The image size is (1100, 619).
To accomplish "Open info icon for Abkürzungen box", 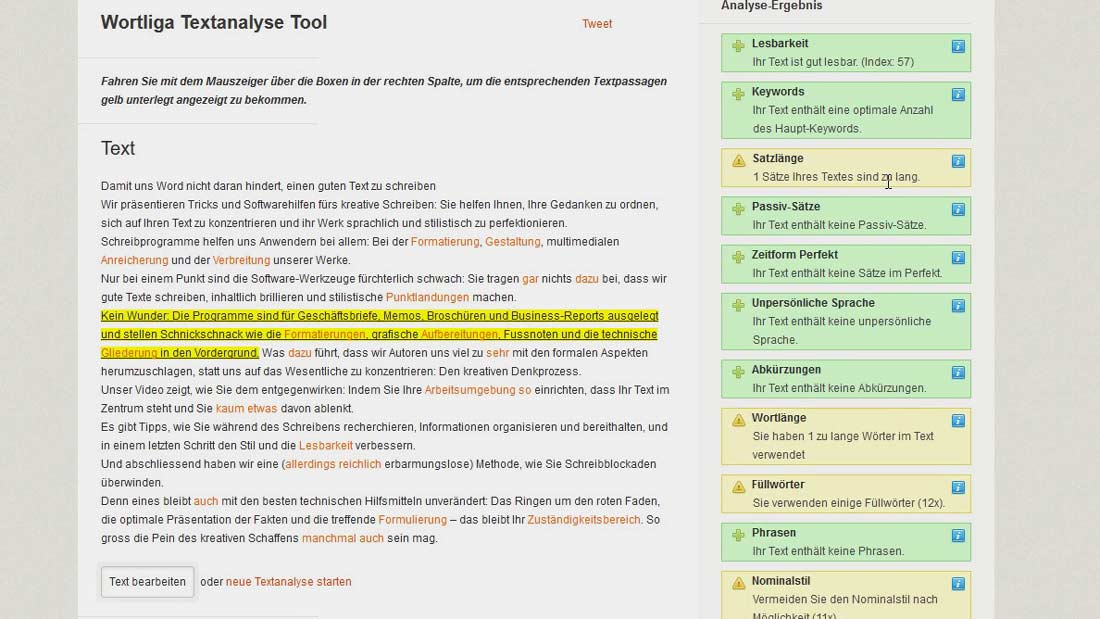I will (958, 373).
